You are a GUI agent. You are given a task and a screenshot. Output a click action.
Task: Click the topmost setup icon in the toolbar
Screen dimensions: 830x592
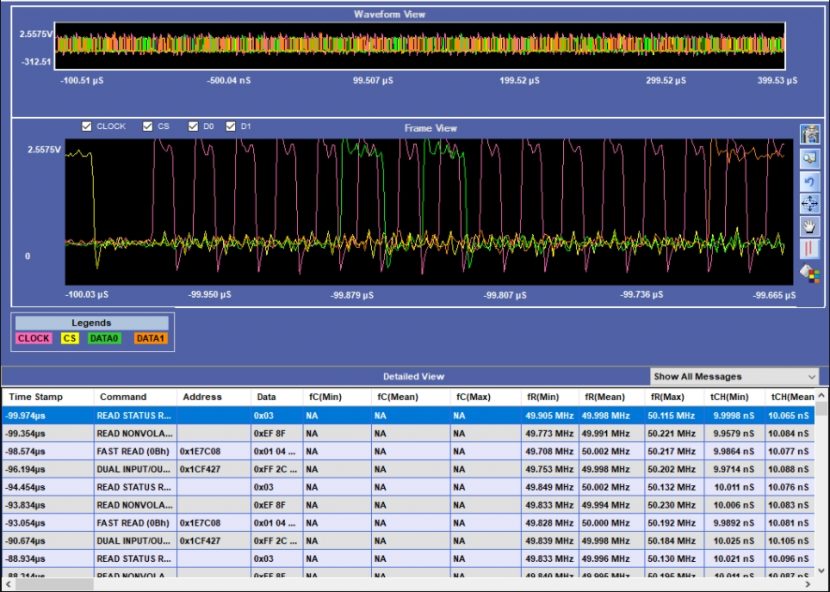(811, 133)
